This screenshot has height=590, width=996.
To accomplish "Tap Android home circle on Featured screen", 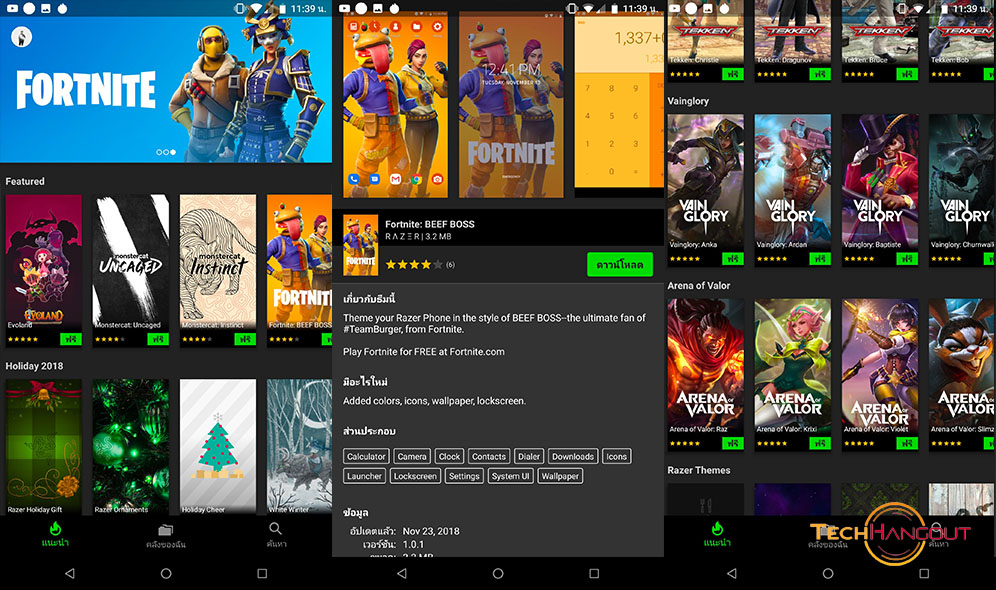I will (x=166, y=573).
